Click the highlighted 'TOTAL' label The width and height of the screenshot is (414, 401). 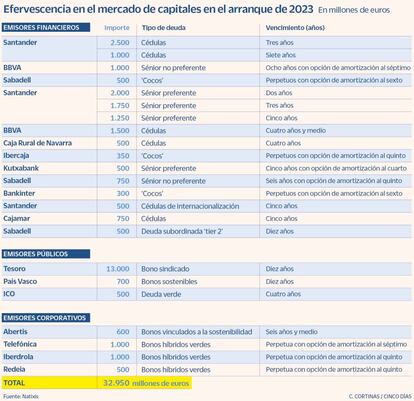tap(14, 383)
